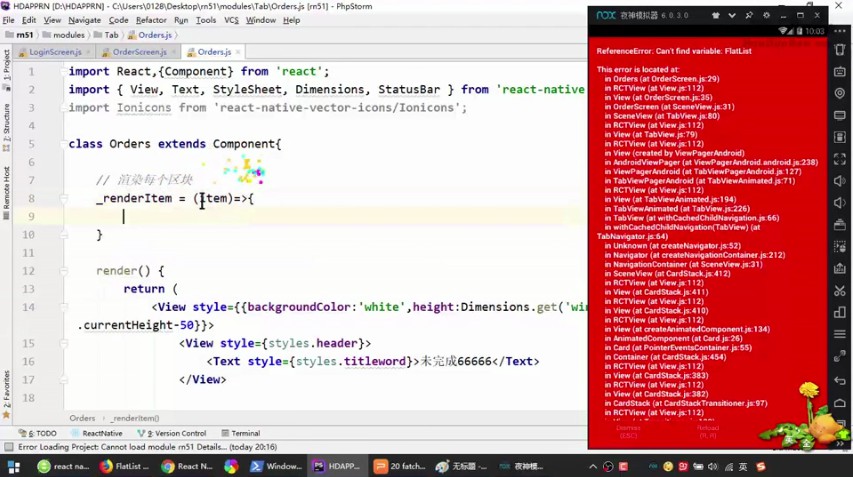853x477 pixels.
Task: Toggle tool window bars icon in status bar
Action: pos(8,447)
